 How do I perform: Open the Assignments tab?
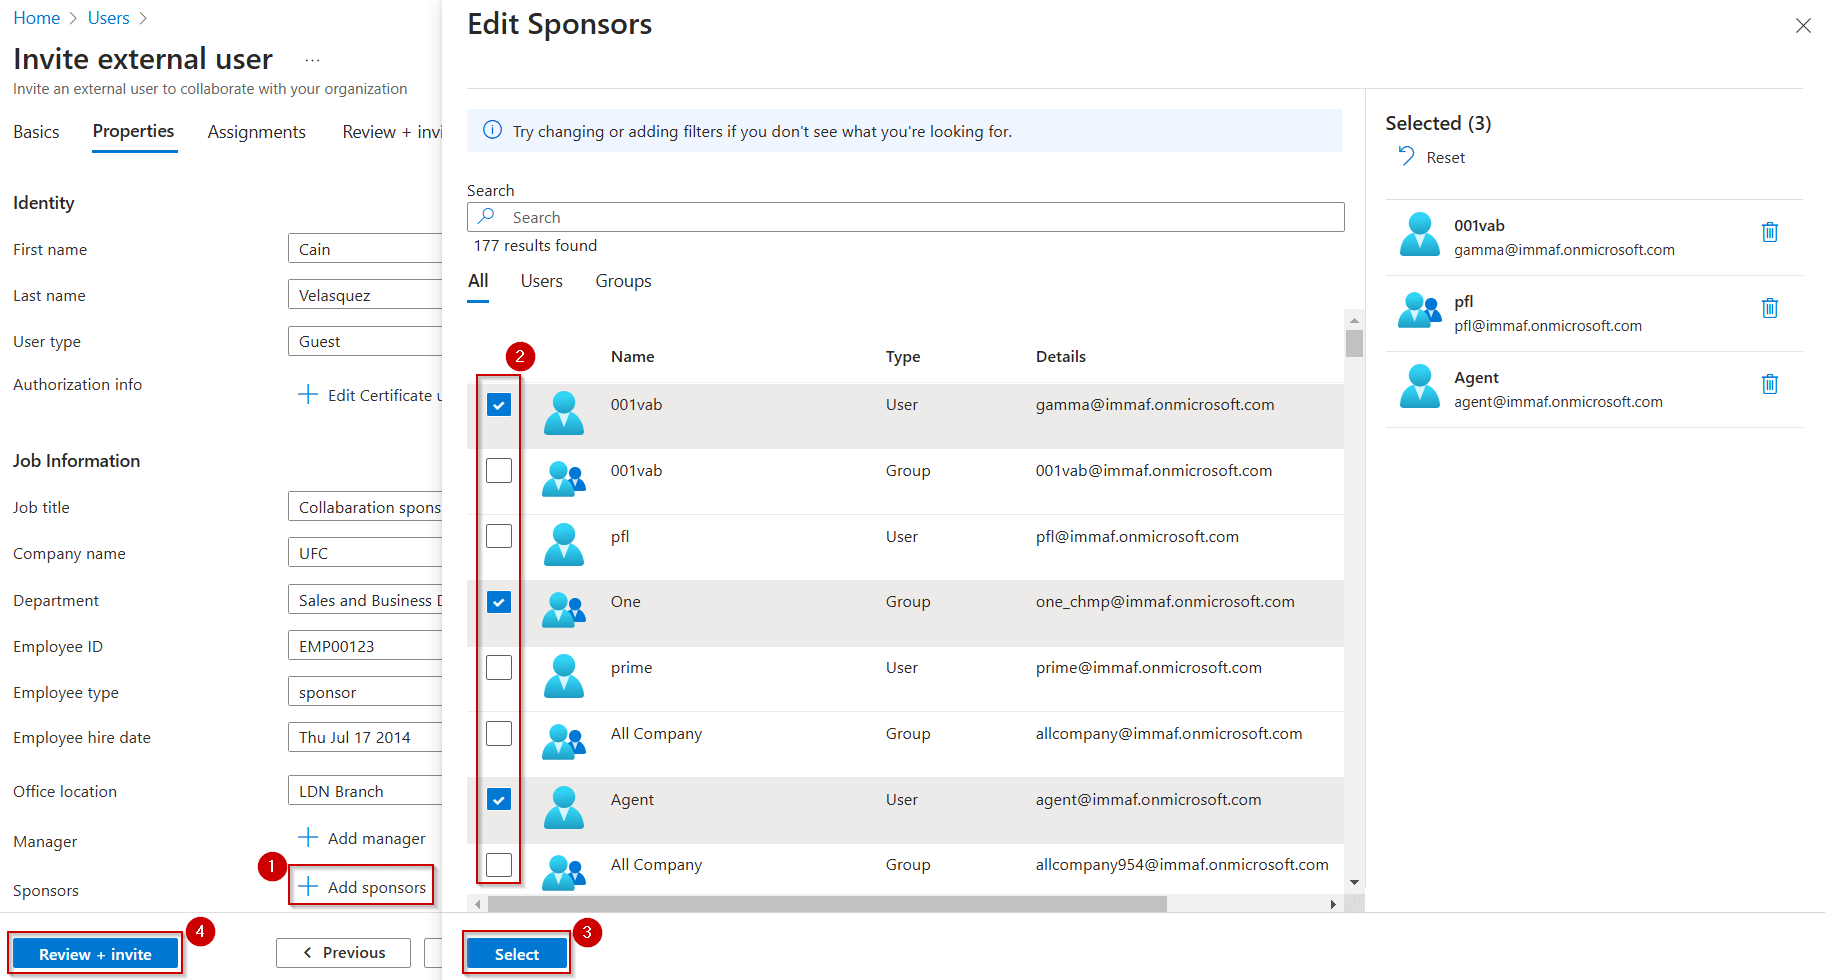click(256, 131)
